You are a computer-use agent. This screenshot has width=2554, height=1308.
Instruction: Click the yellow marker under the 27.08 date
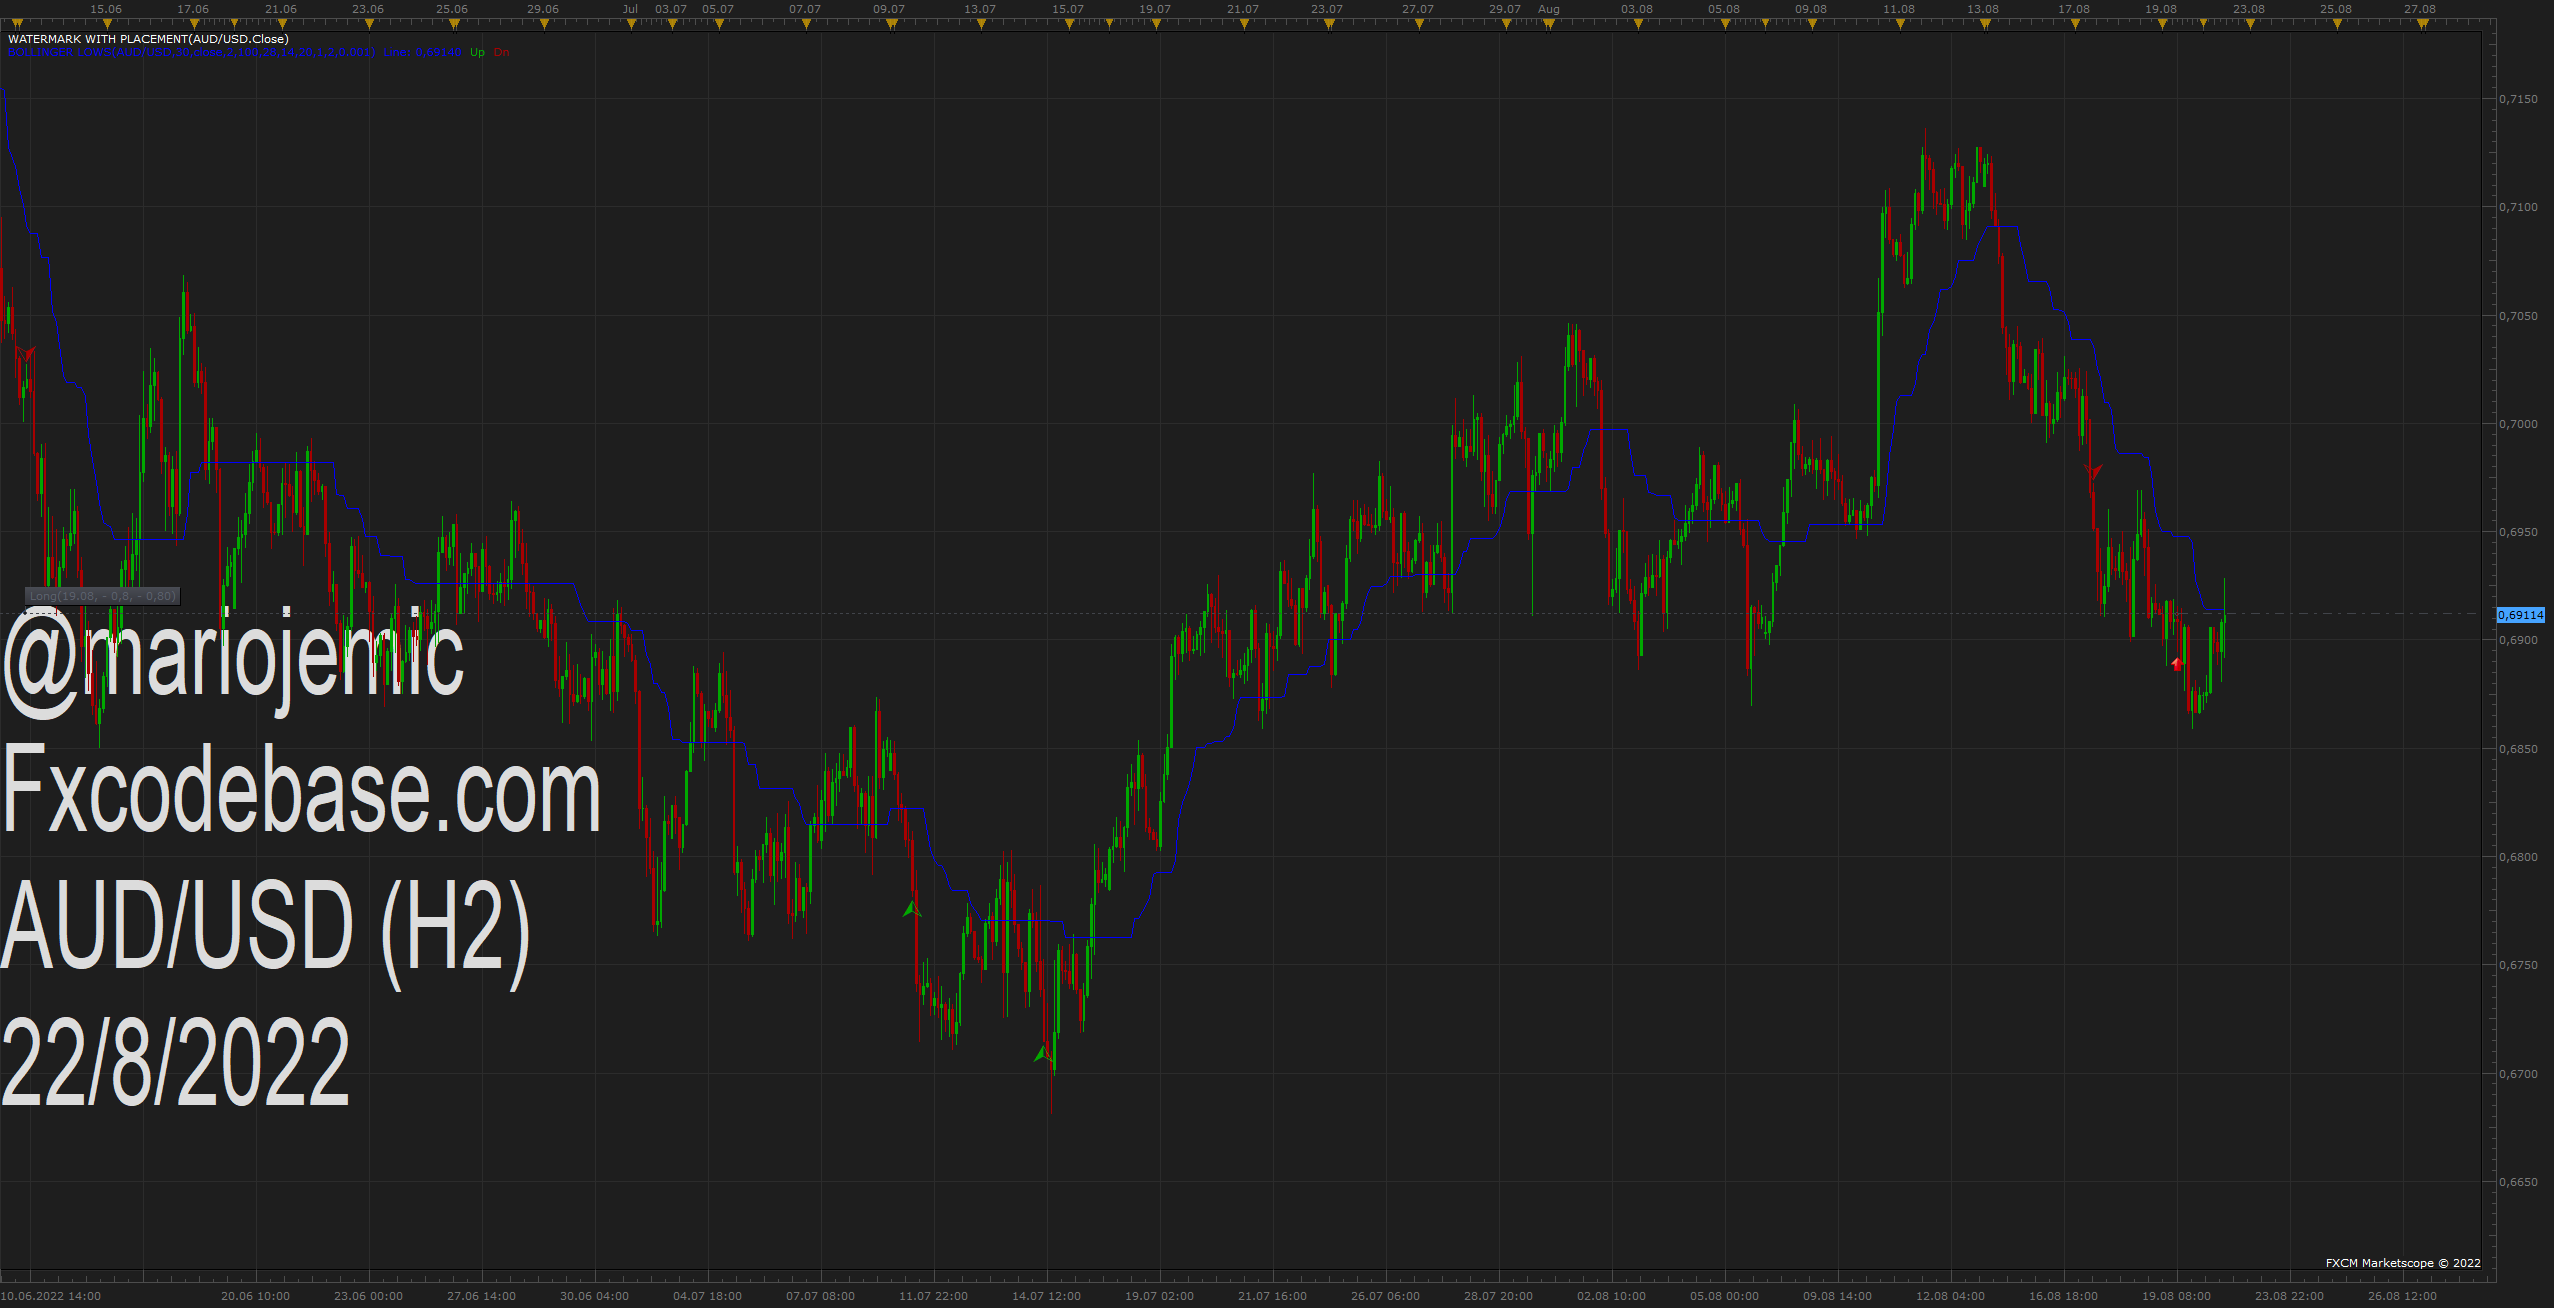(2423, 24)
